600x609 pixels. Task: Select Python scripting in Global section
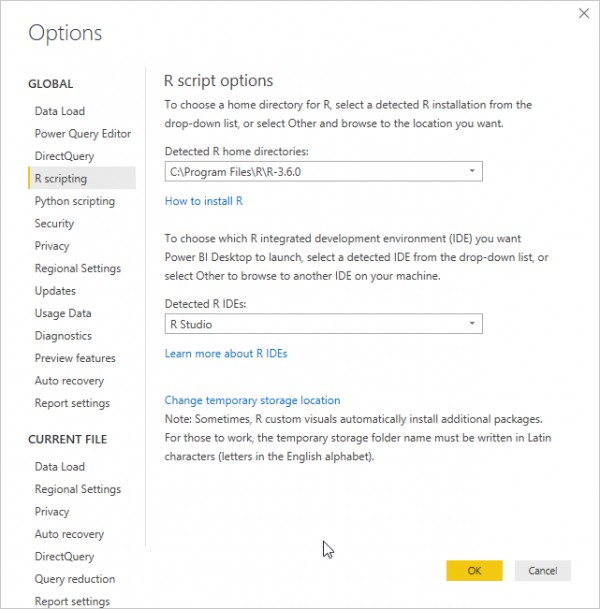point(75,201)
